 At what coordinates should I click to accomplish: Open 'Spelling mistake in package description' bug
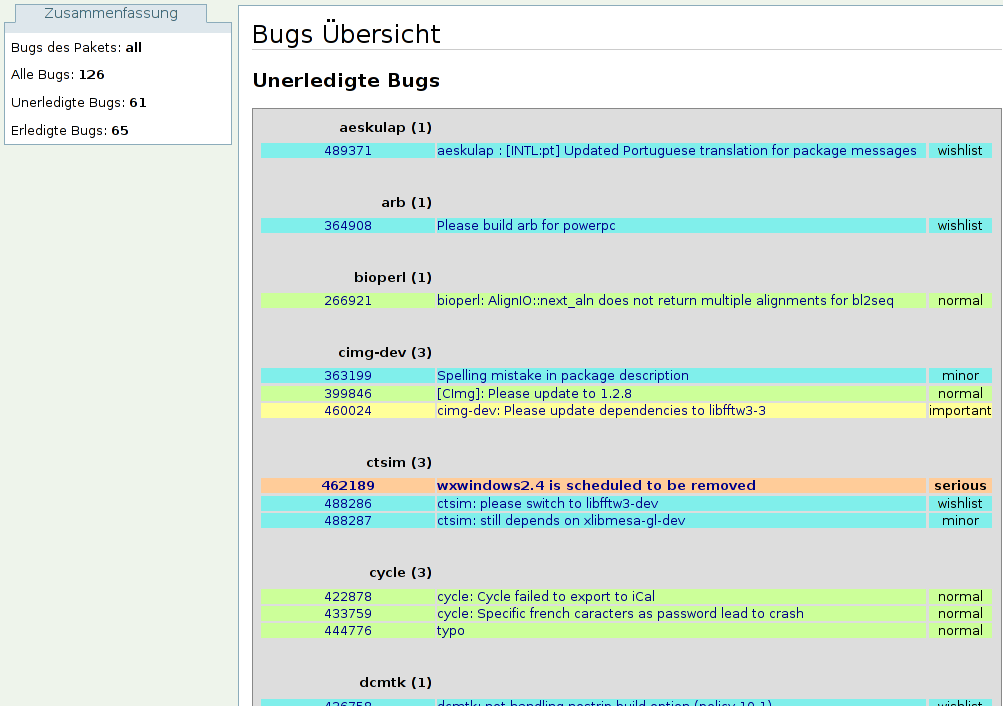(563, 375)
